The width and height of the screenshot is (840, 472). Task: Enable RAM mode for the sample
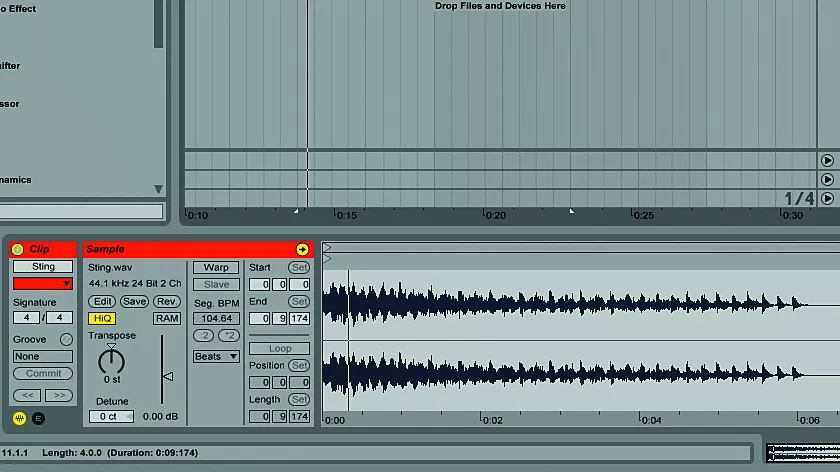click(x=166, y=318)
